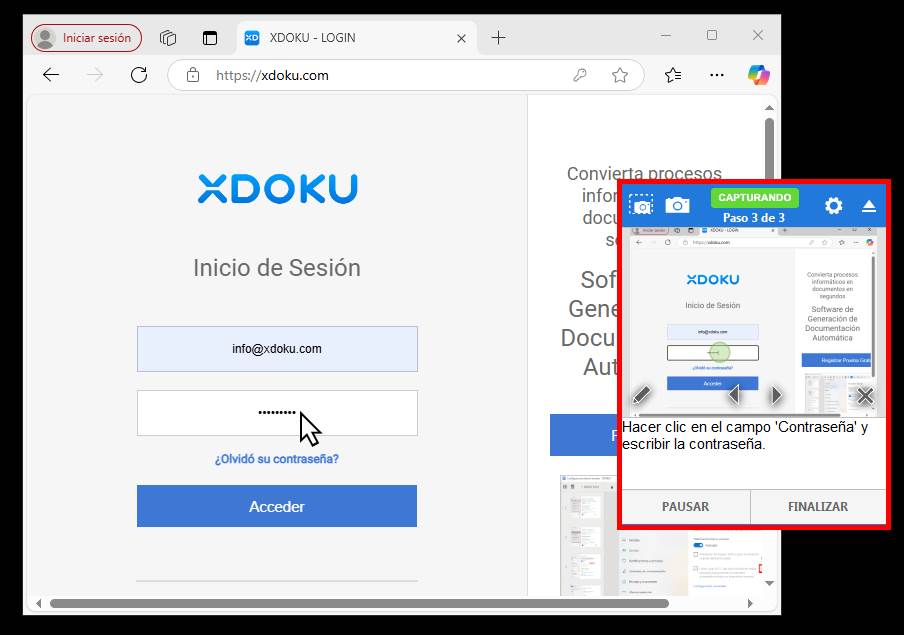View site information lock icon
Screen dimensions: 904x635
click(193, 75)
